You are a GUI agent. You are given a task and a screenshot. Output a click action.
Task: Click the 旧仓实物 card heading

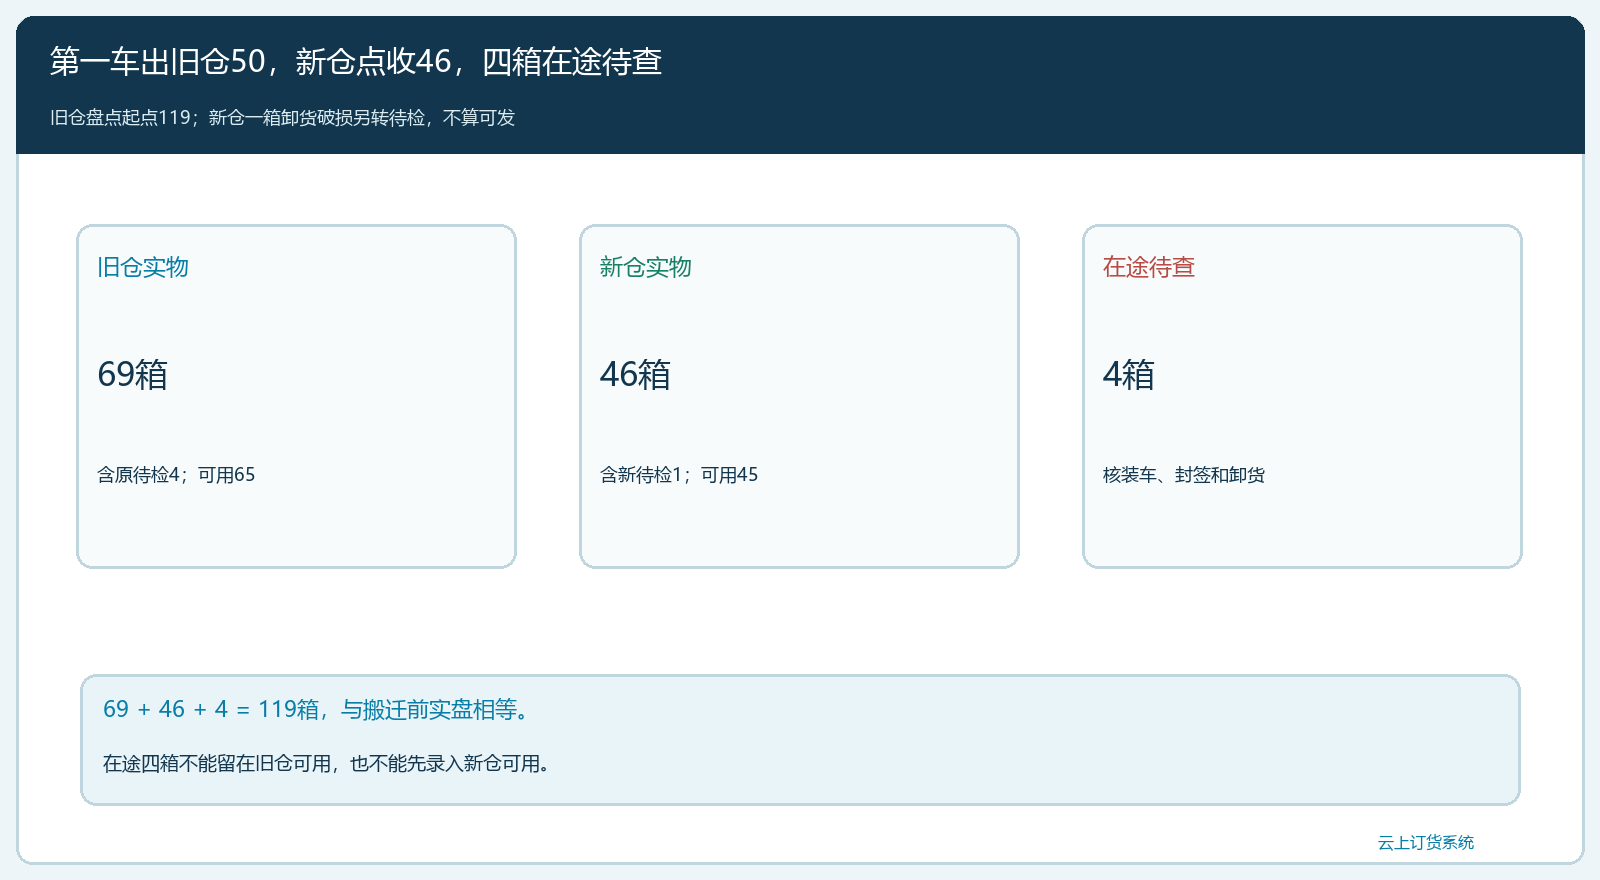pos(143,267)
